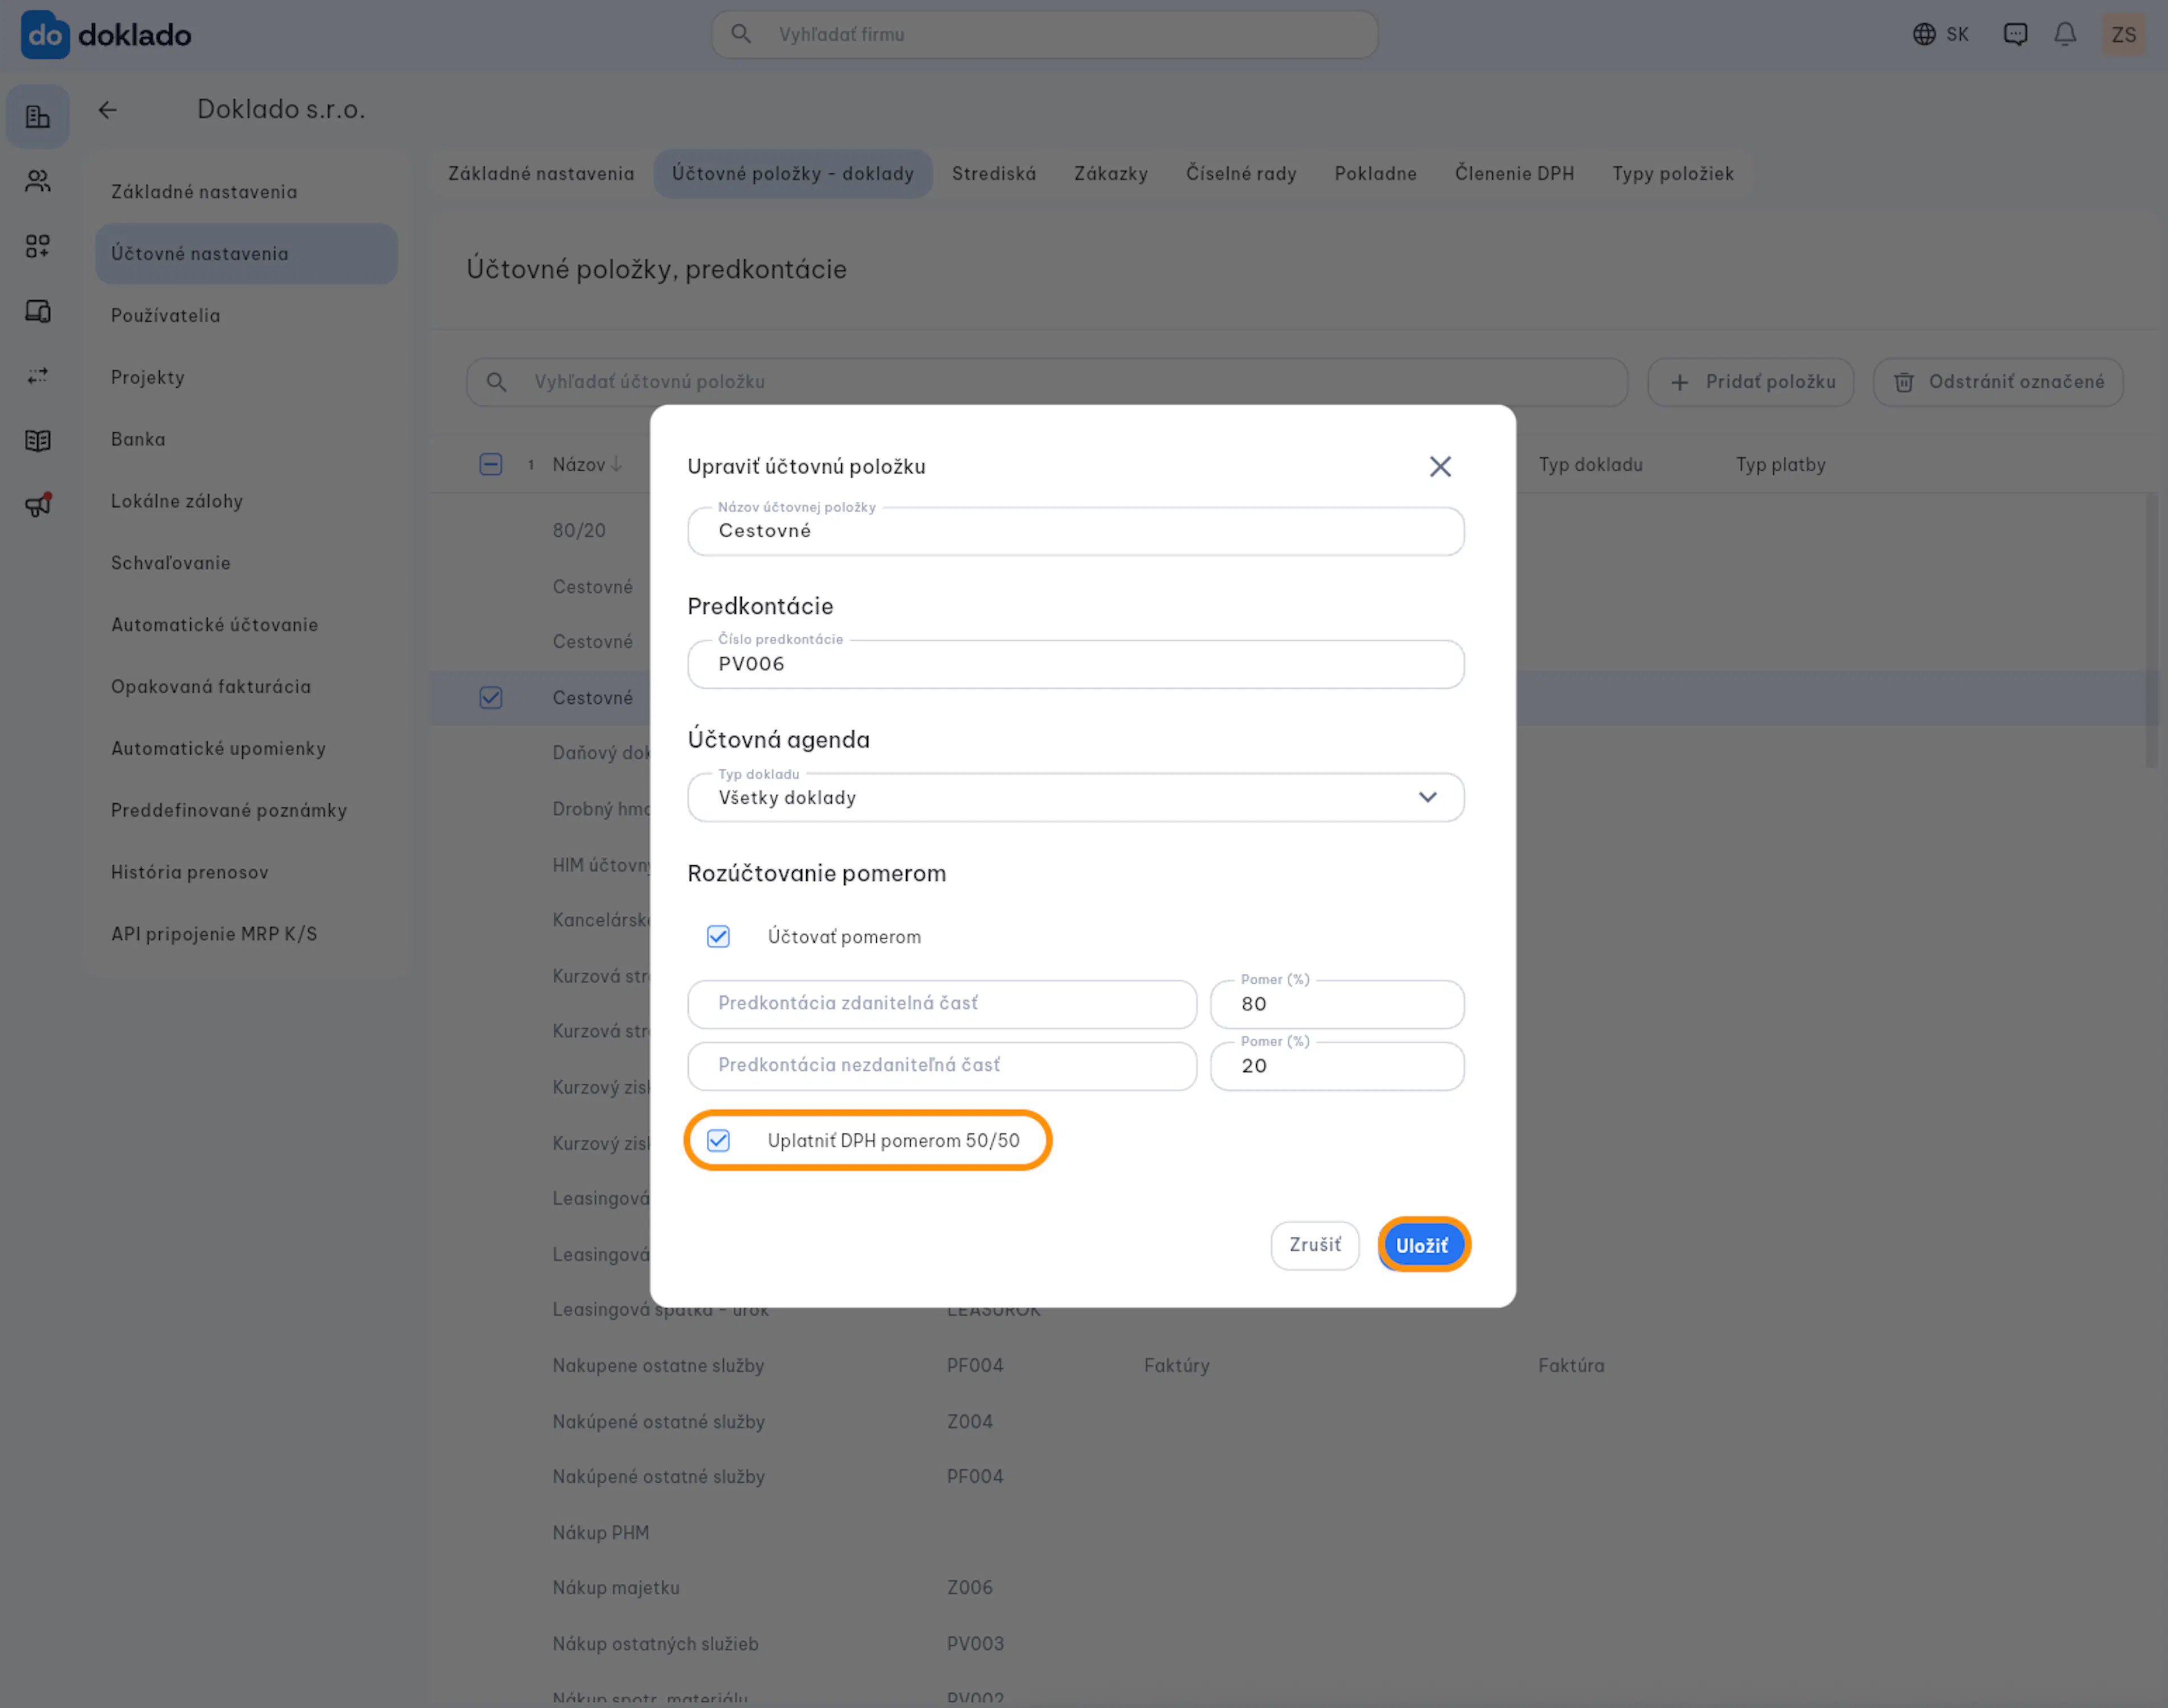Click Odstrániť označené button
Image resolution: width=2168 pixels, height=1708 pixels.
tap(1998, 382)
